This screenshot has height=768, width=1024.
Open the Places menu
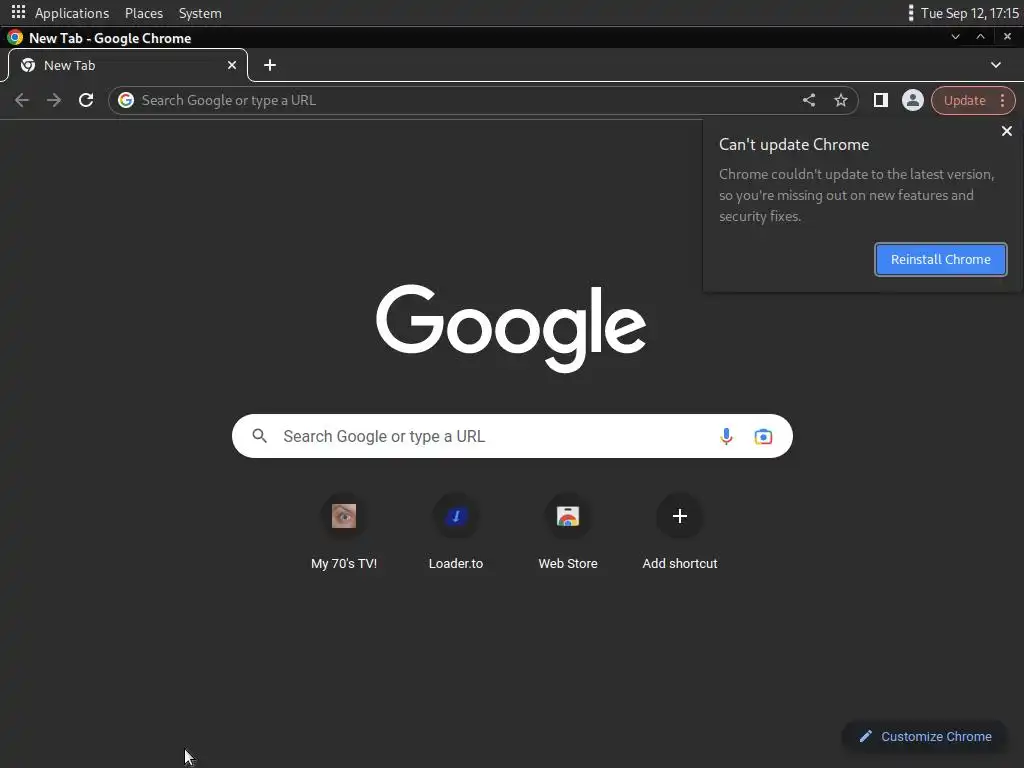(x=144, y=13)
